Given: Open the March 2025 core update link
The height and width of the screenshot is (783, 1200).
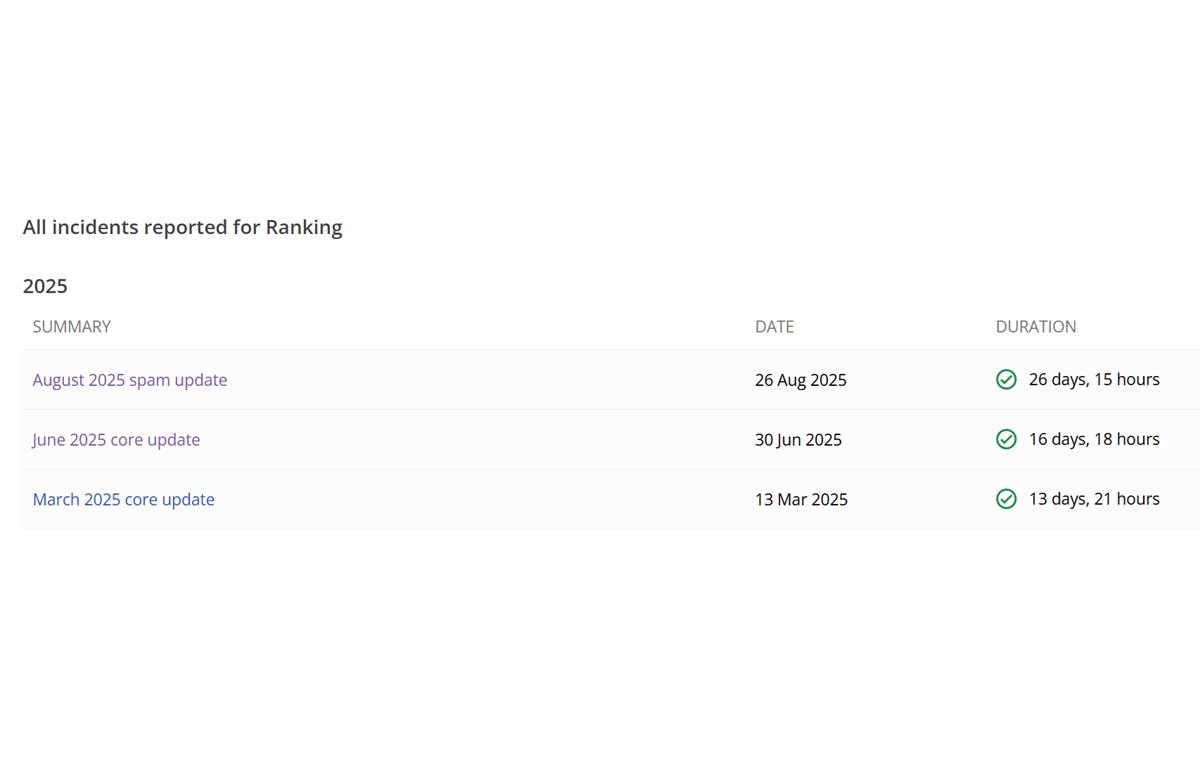Looking at the screenshot, I should 123,499.
